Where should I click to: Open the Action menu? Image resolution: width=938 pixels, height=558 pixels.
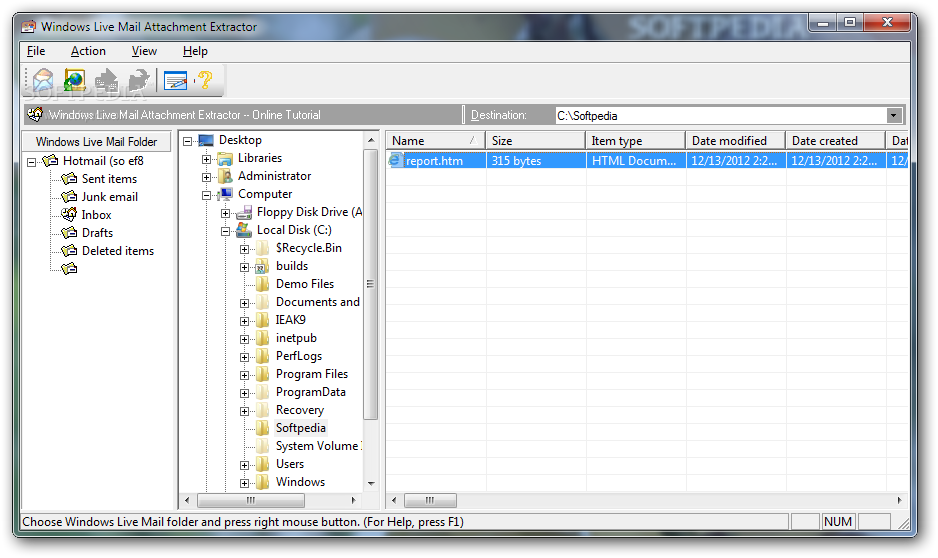pyautogui.click(x=88, y=51)
